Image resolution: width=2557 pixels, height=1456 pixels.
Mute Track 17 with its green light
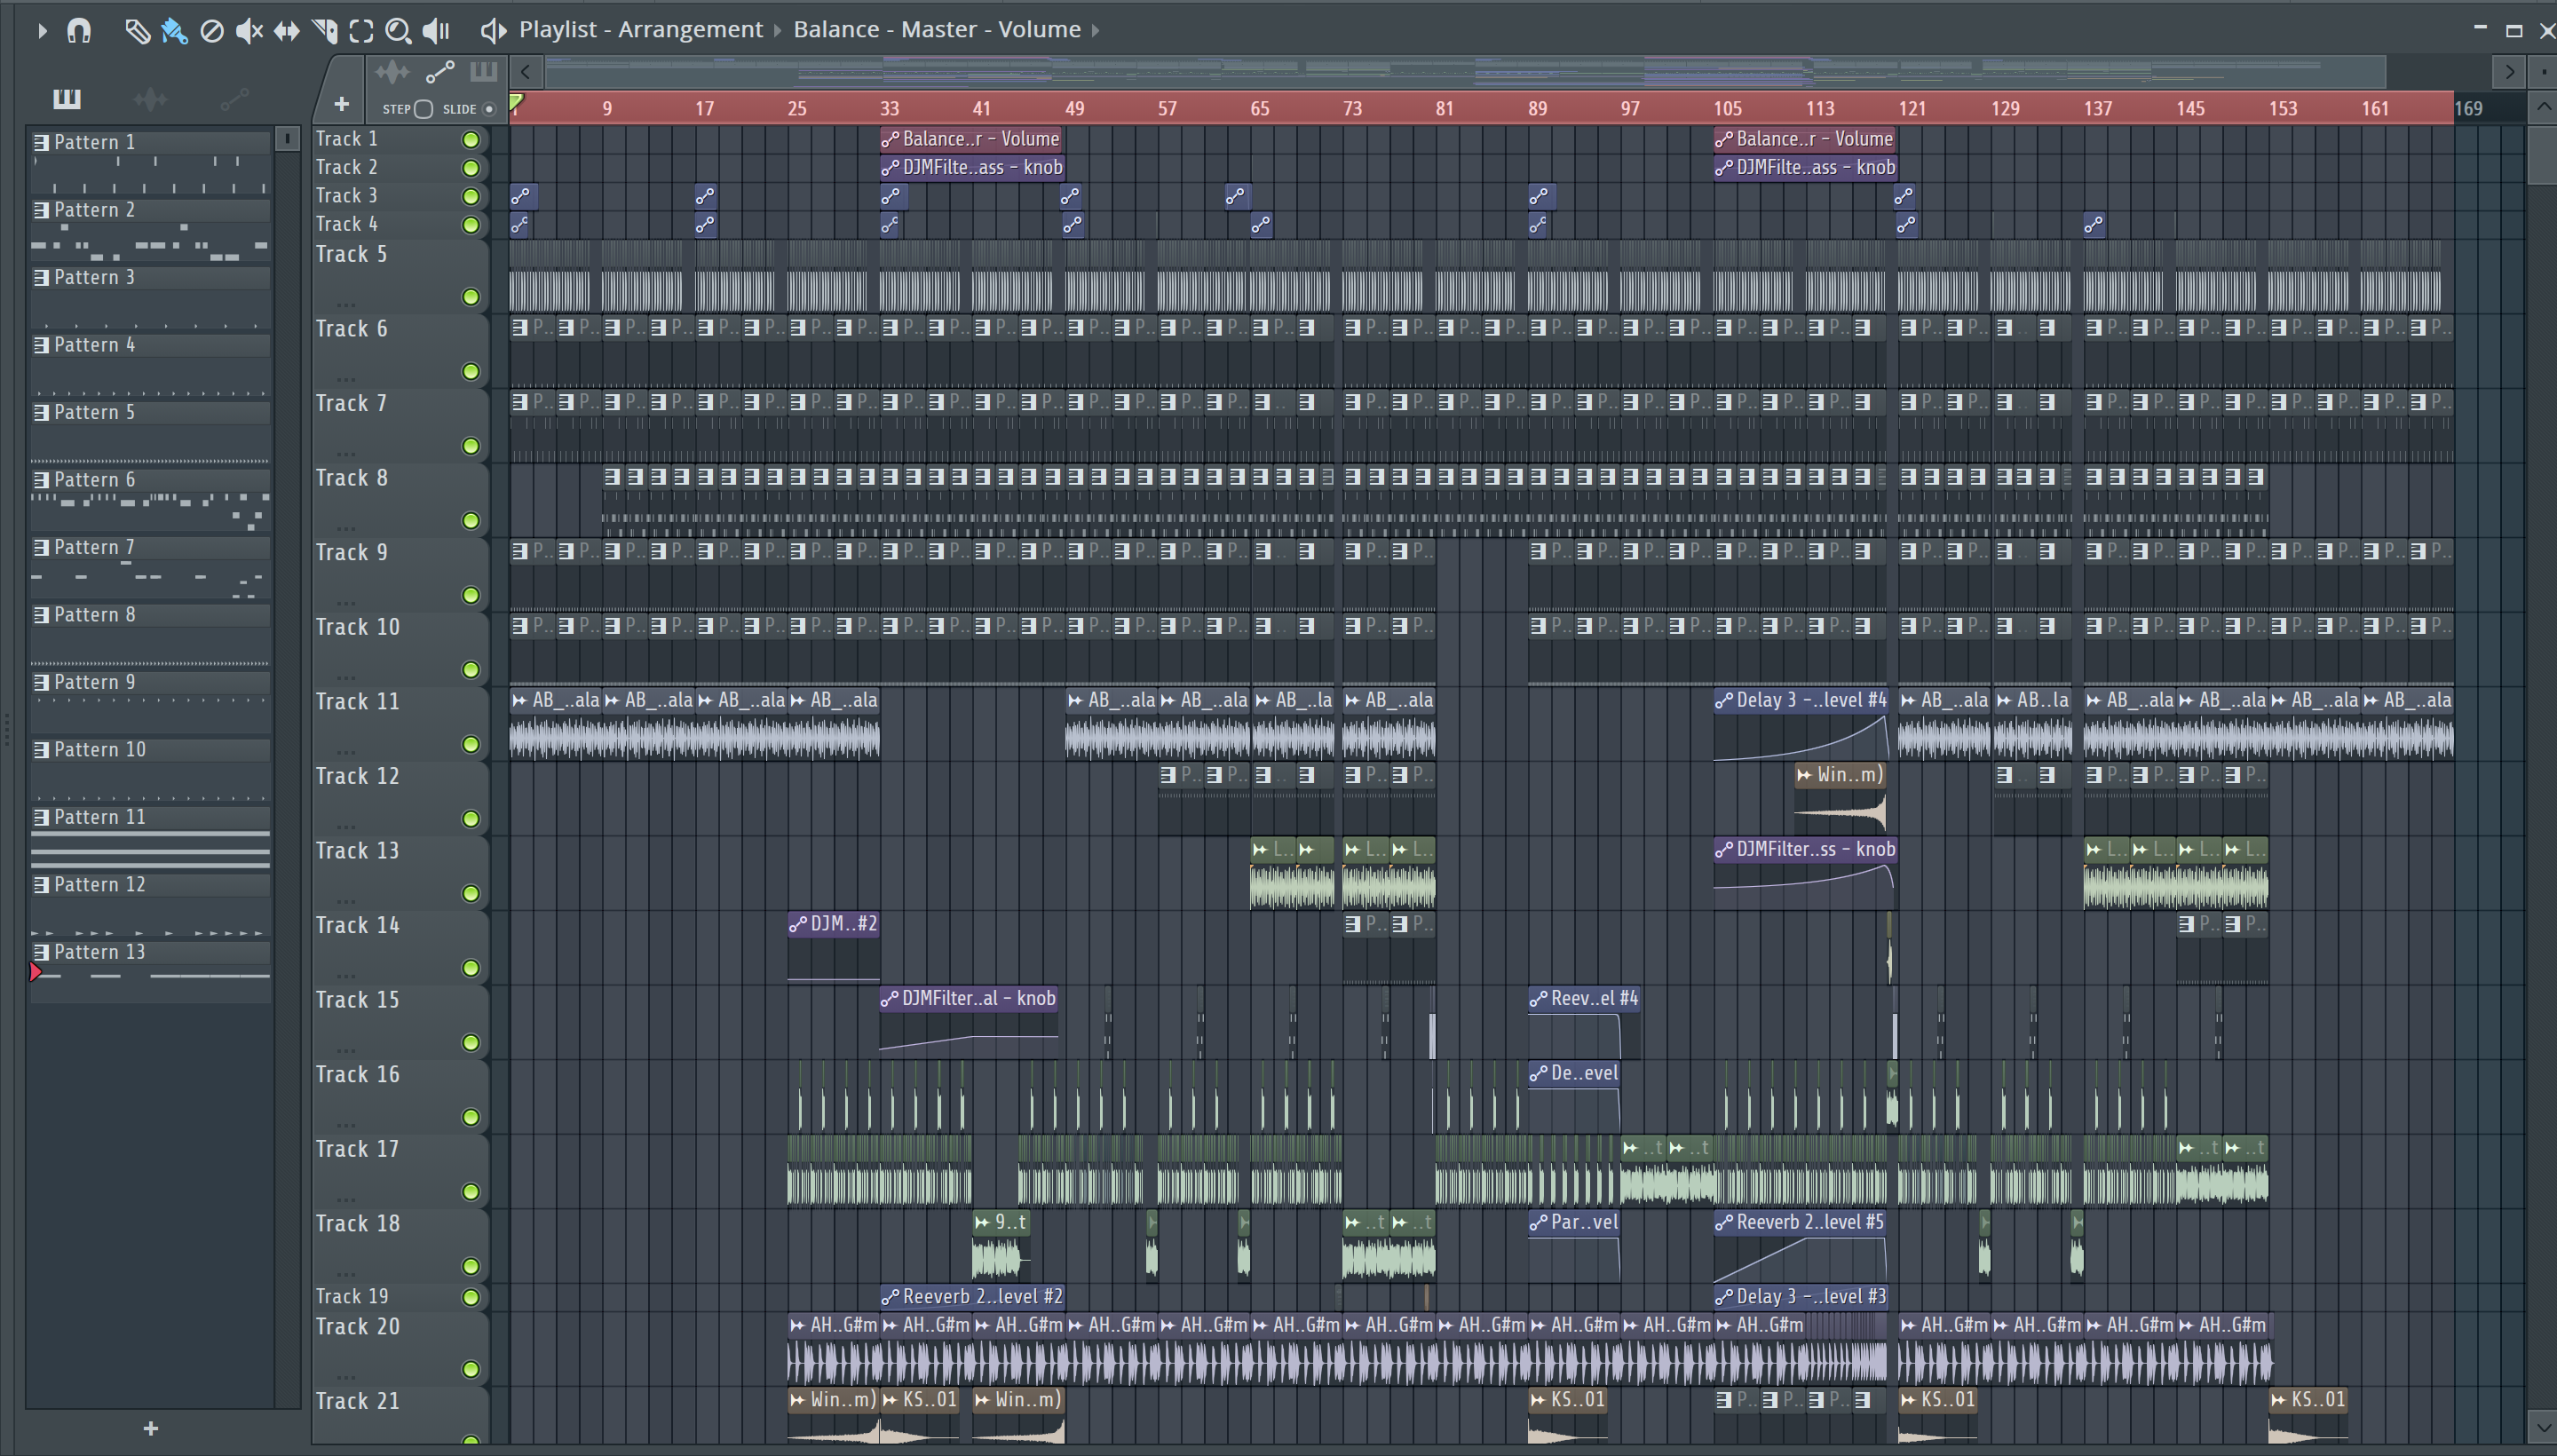[x=470, y=1192]
